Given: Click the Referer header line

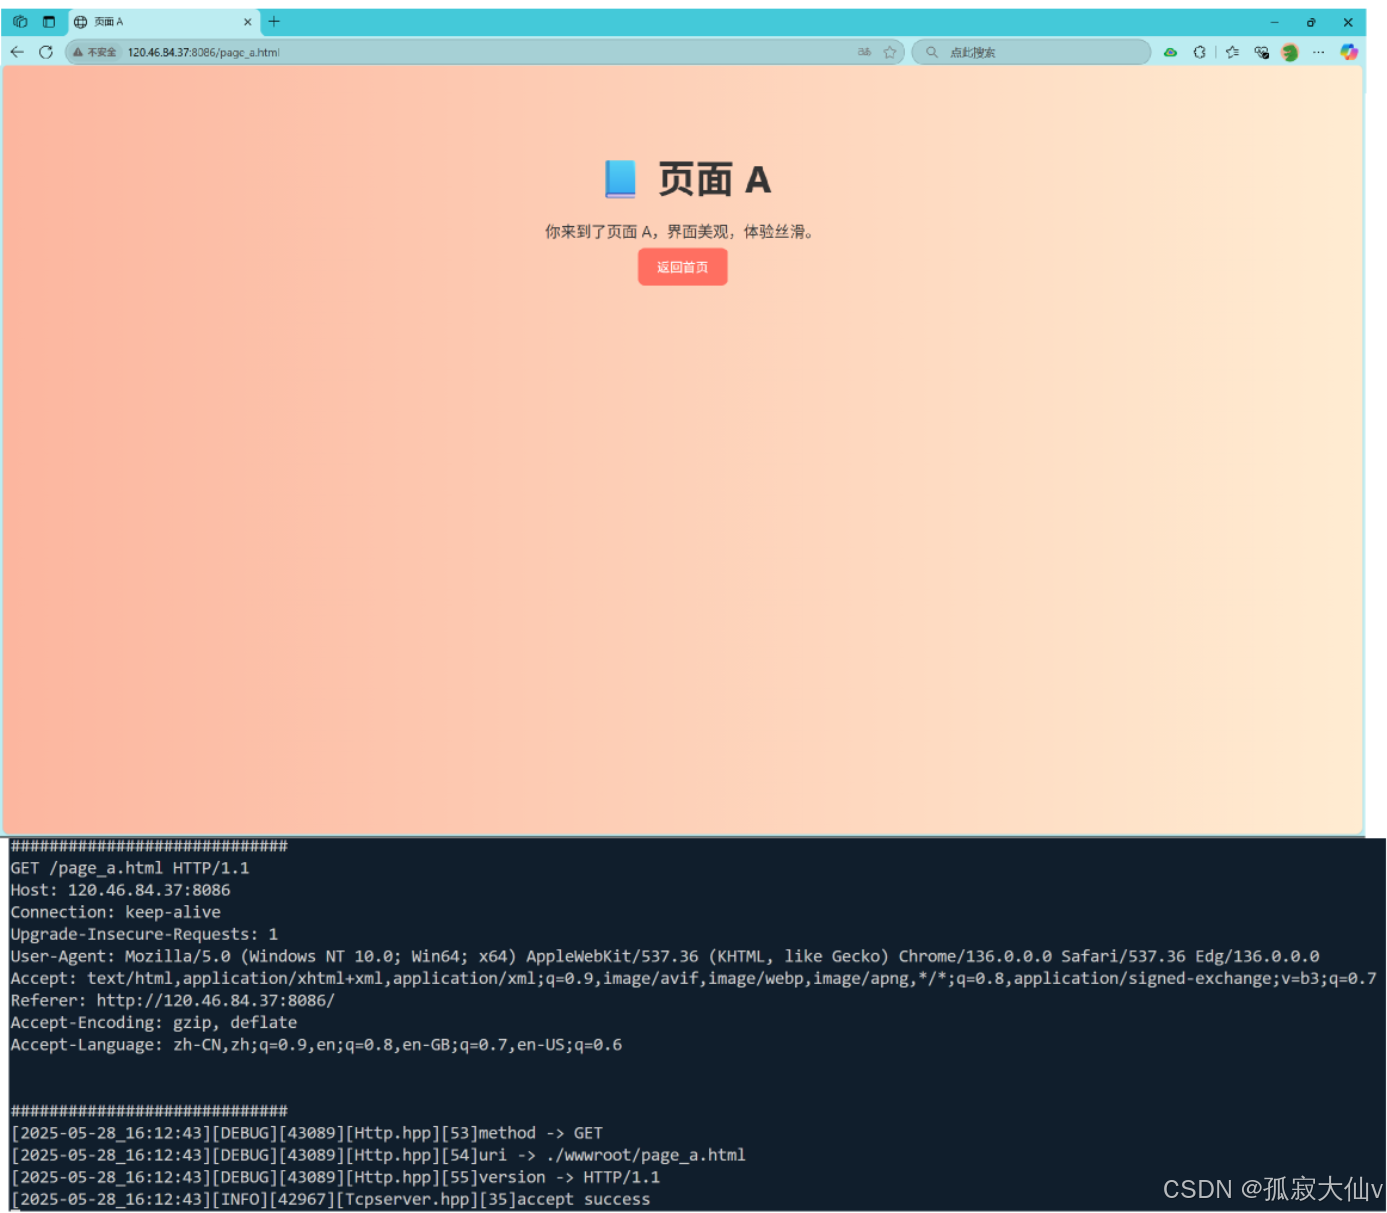Looking at the screenshot, I should pos(172,1000).
